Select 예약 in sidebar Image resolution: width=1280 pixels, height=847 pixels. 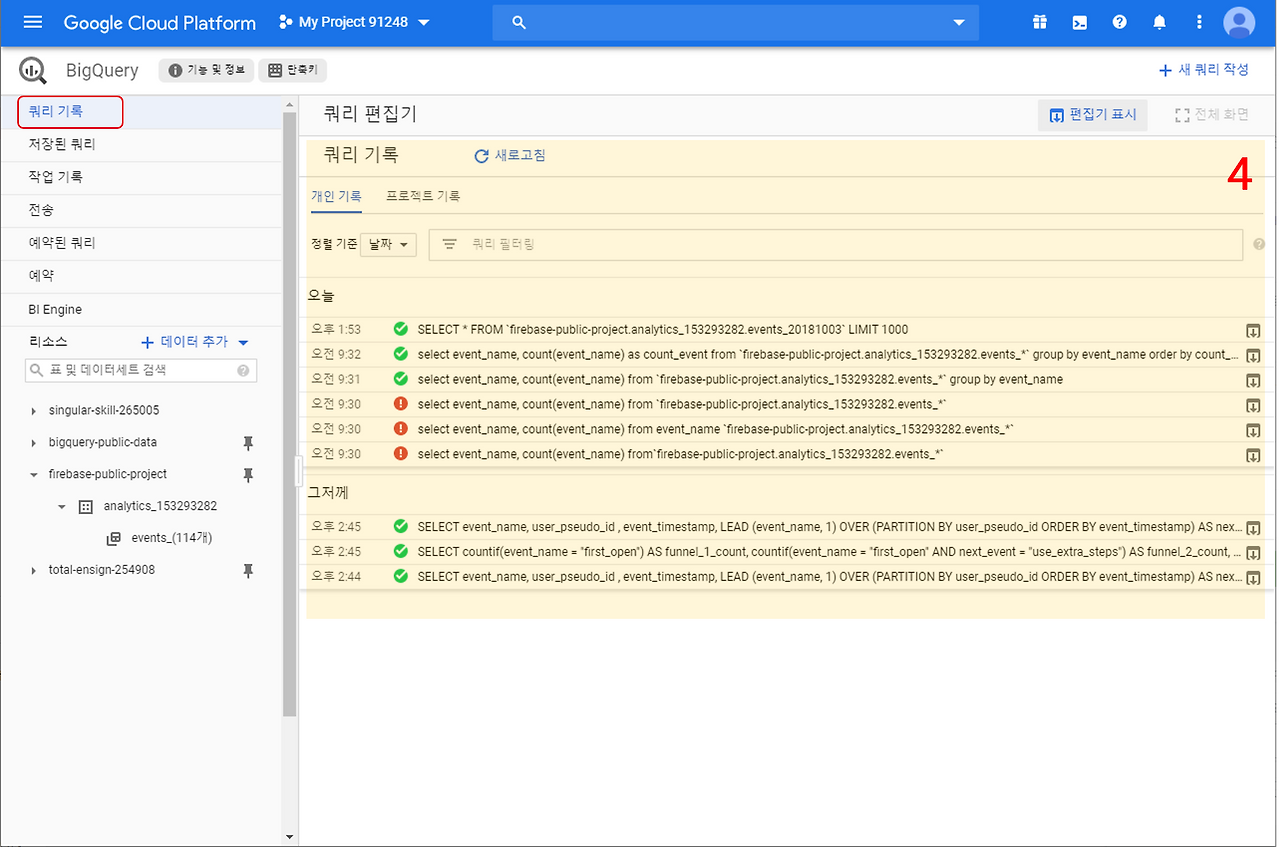coord(141,276)
